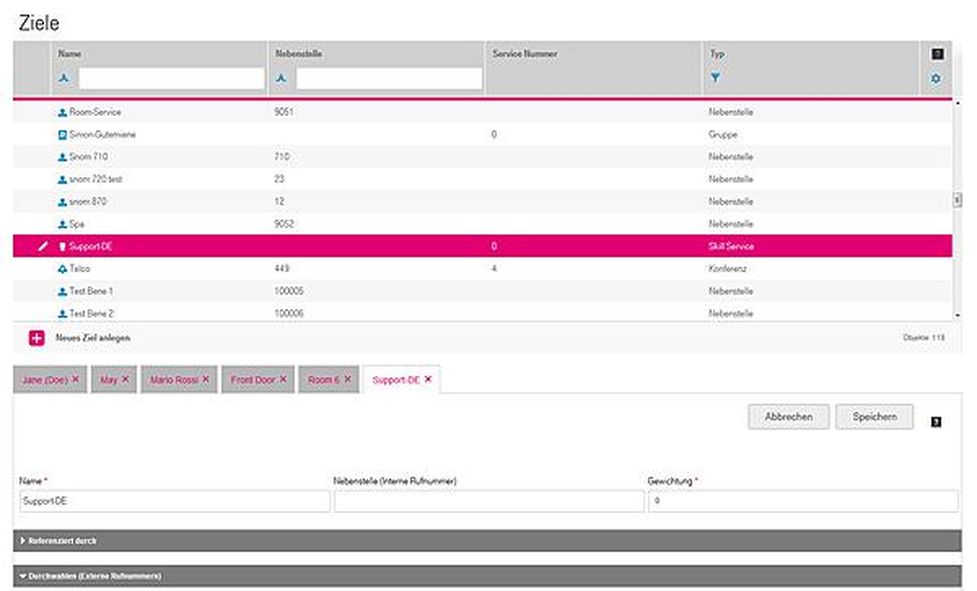
Task: Select the Test Bene 1 row name
Action: point(92,291)
